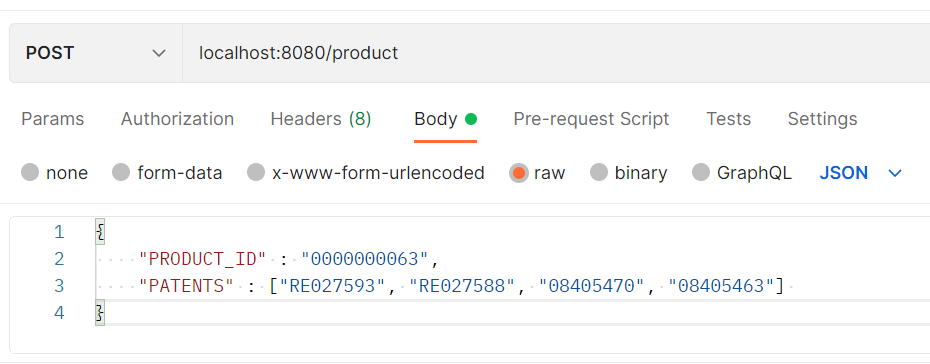Viewport: 930px width, 364px height.
Task: Open the JSON format dropdown
Action: tap(861, 173)
